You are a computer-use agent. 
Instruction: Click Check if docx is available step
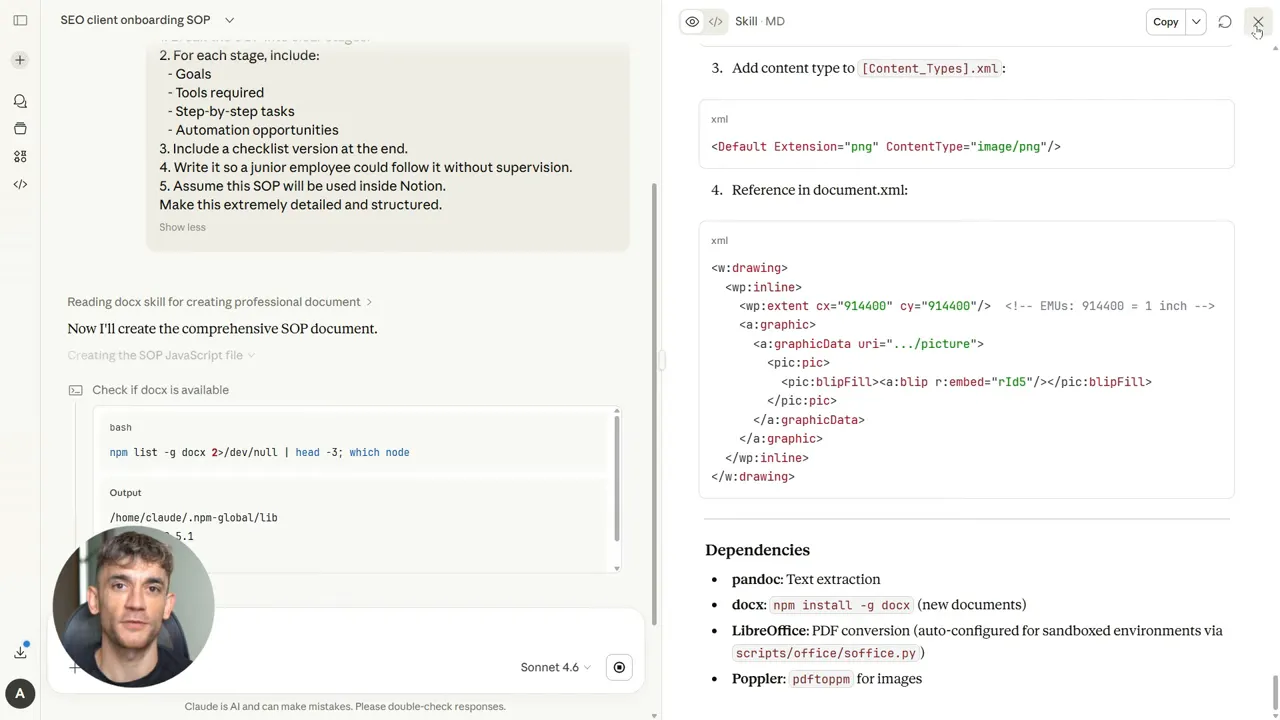pyautogui.click(x=160, y=390)
